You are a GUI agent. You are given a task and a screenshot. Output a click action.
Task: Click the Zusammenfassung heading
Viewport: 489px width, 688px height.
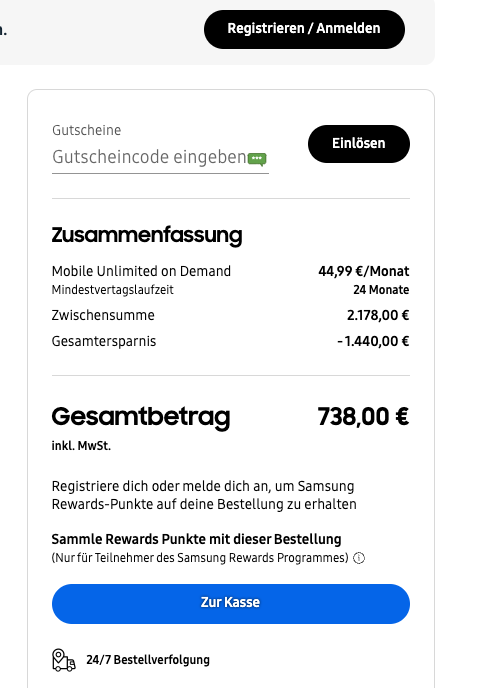[147, 236]
